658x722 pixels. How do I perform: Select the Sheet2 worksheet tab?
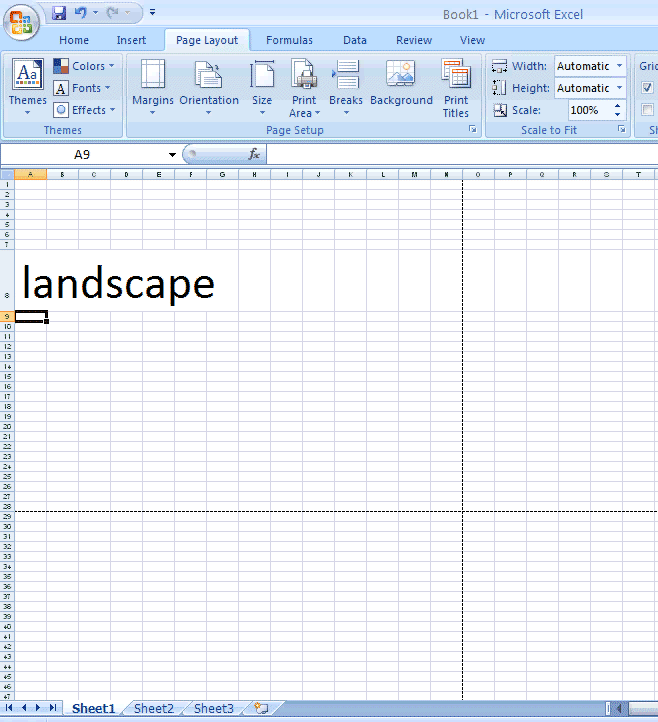[154, 708]
